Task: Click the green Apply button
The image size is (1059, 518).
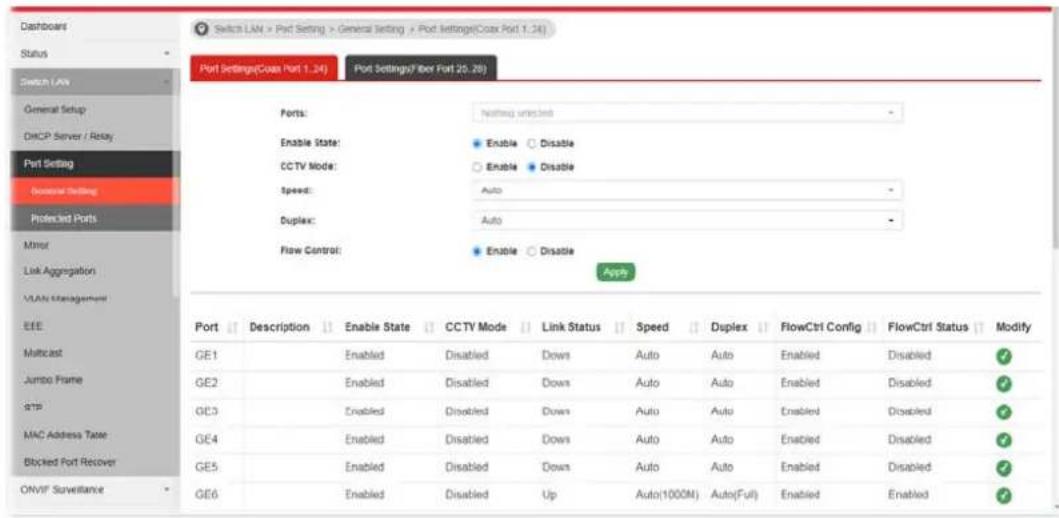Action: click(x=615, y=271)
